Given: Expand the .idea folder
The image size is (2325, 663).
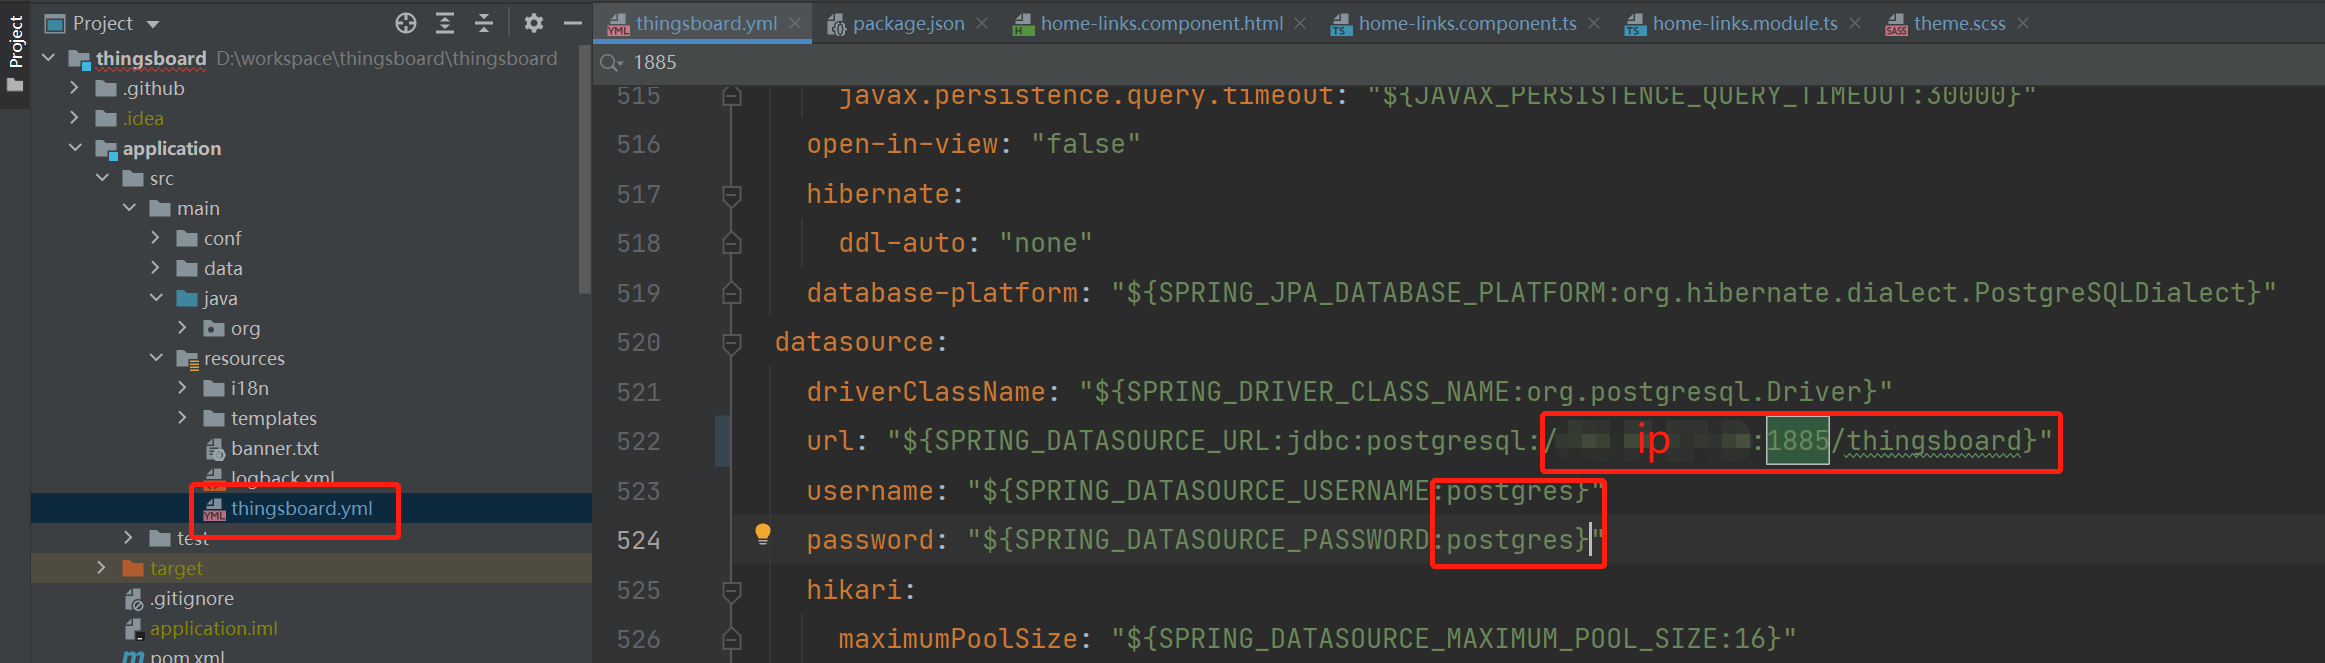Looking at the screenshot, I should [75, 118].
